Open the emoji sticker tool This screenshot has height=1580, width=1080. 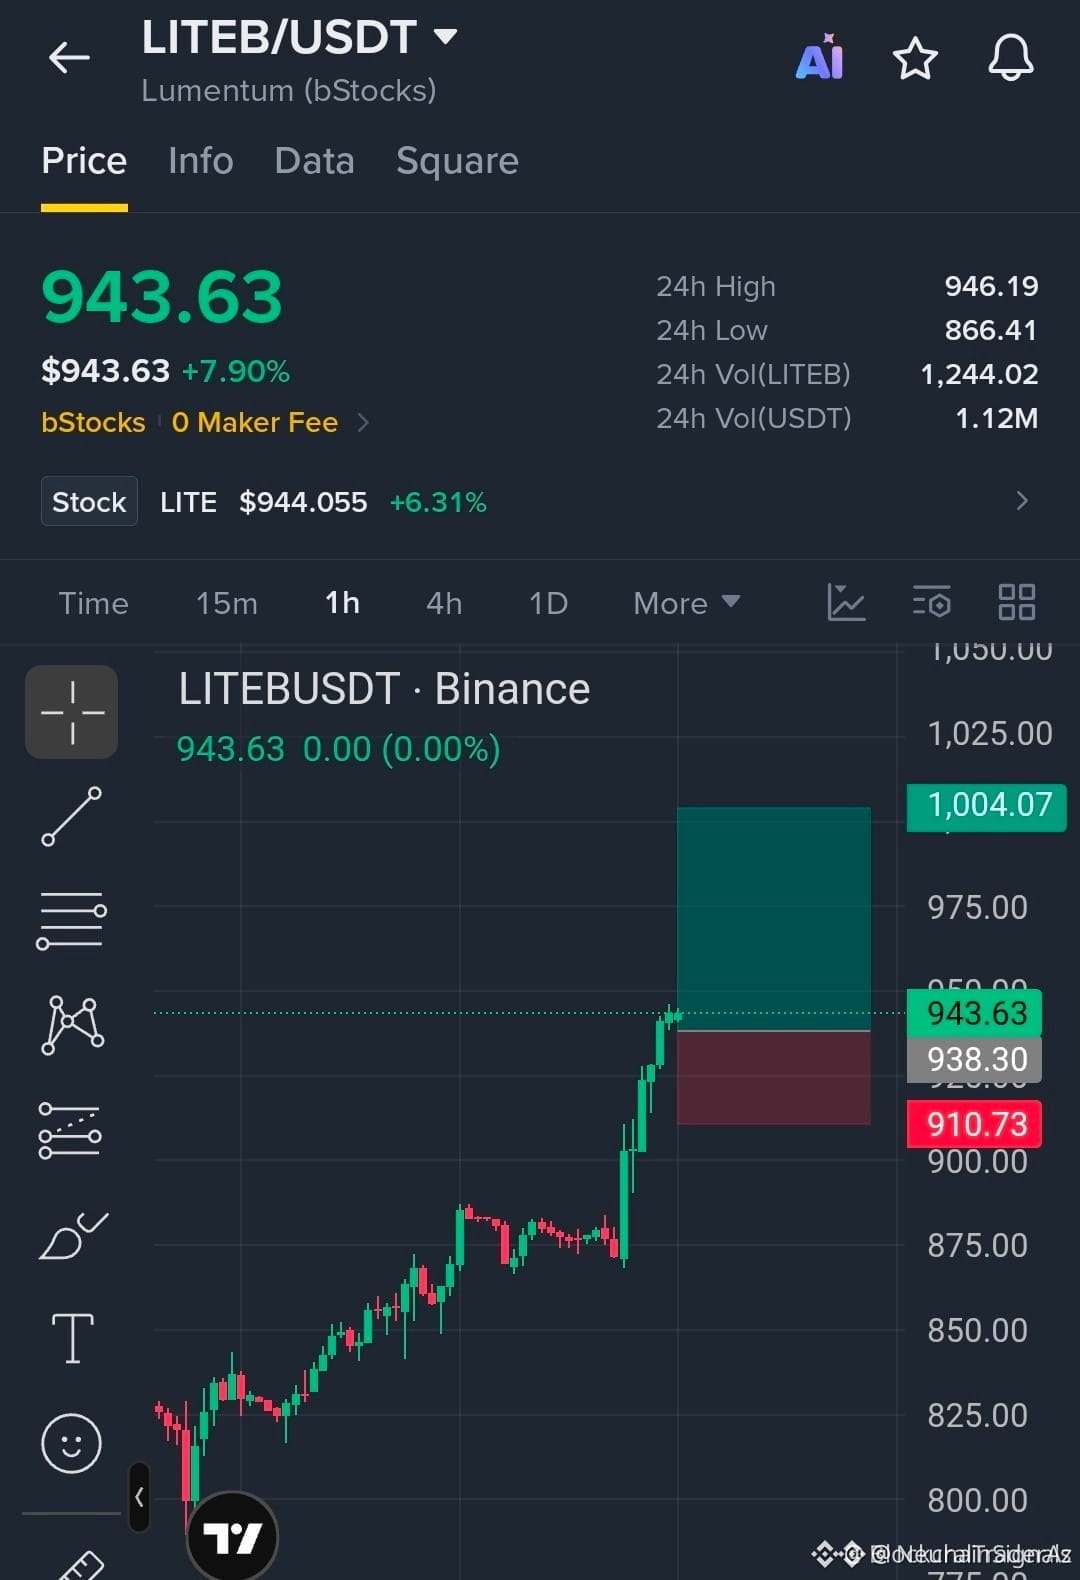[71, 1443]
